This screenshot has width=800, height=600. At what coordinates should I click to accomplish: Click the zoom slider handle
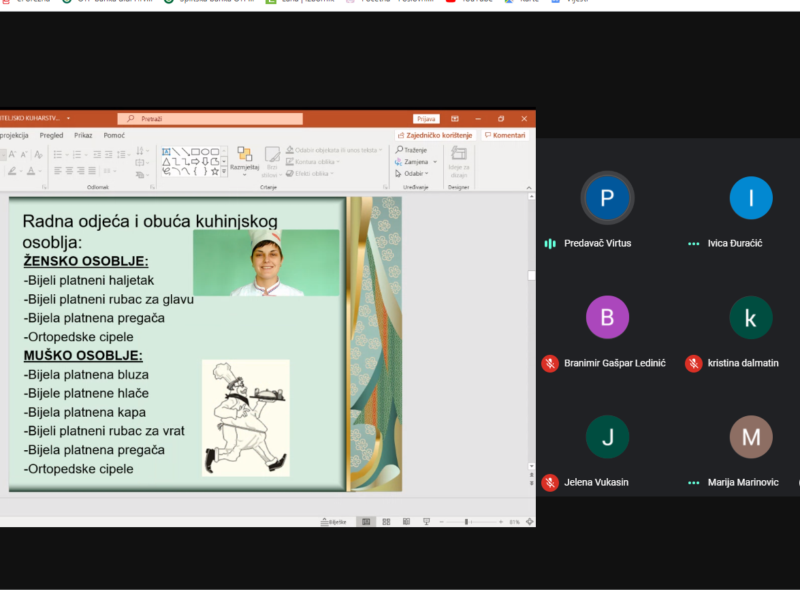click(x=466, y=521)
